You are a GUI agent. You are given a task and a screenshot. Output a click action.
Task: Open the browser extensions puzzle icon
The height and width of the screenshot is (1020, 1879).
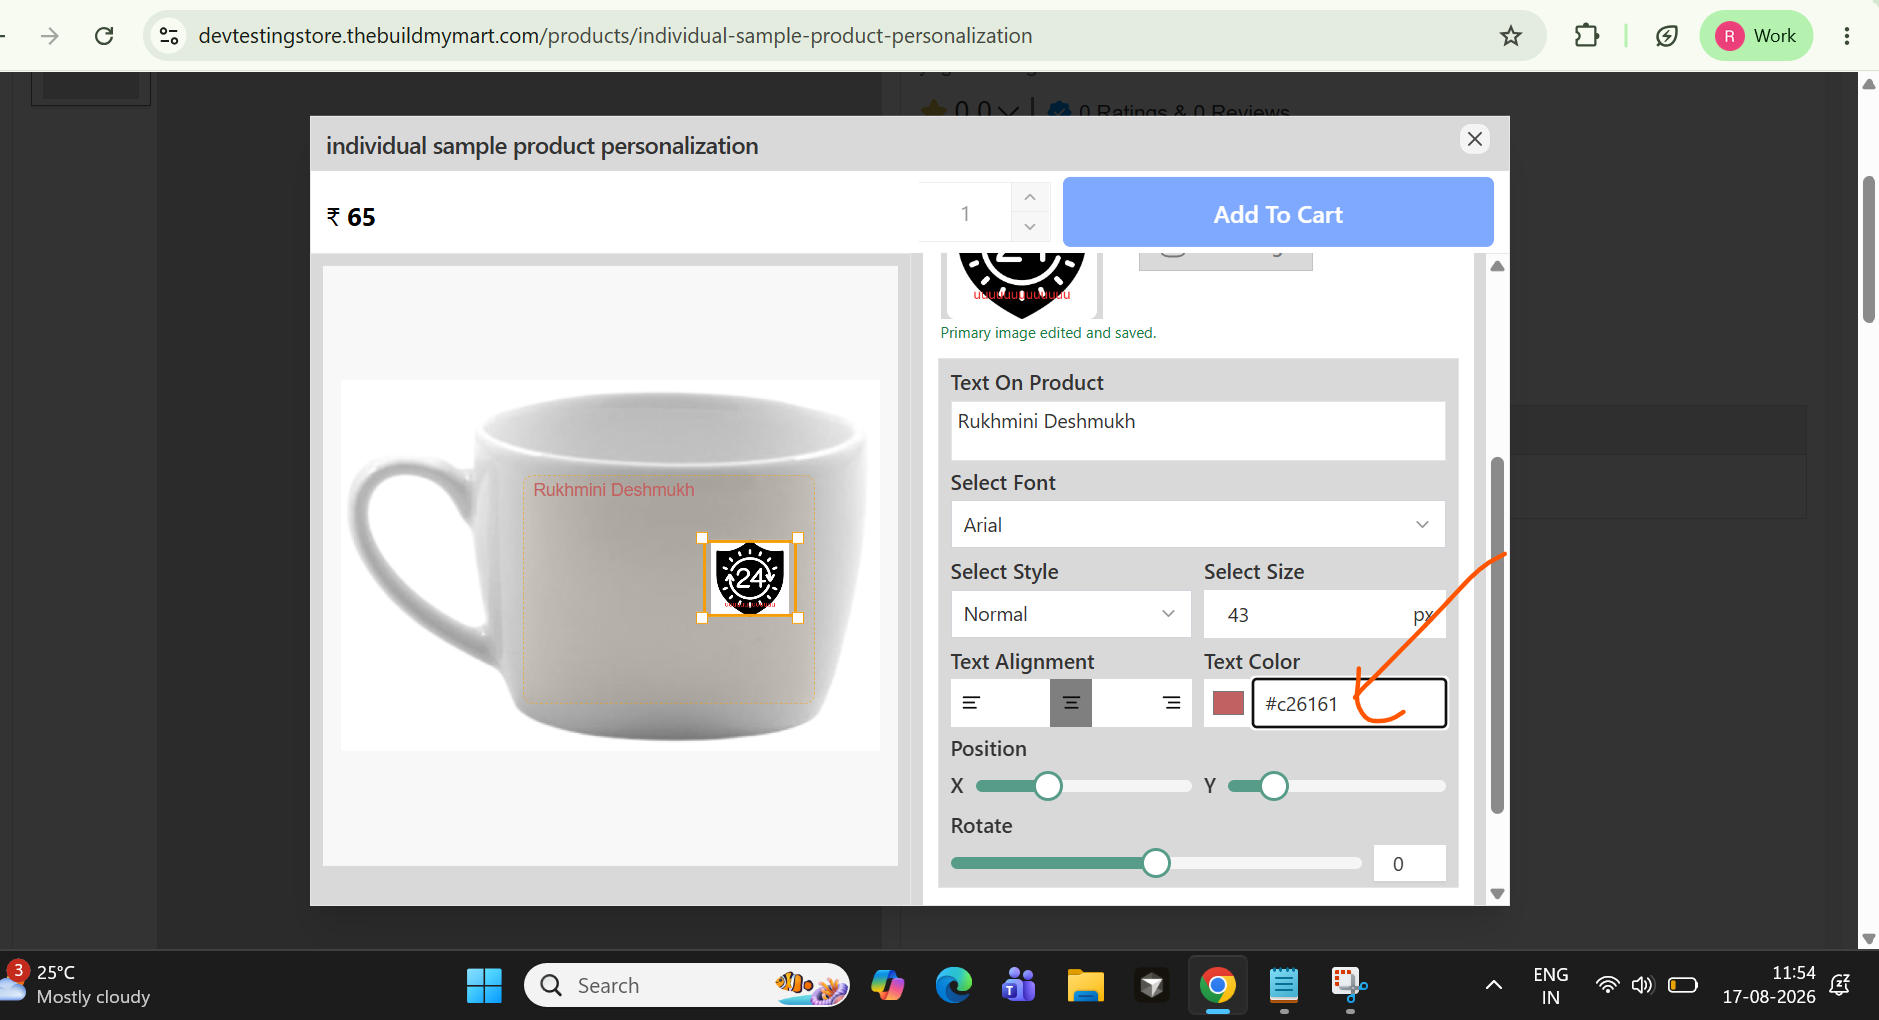[x=1586, y=36]
